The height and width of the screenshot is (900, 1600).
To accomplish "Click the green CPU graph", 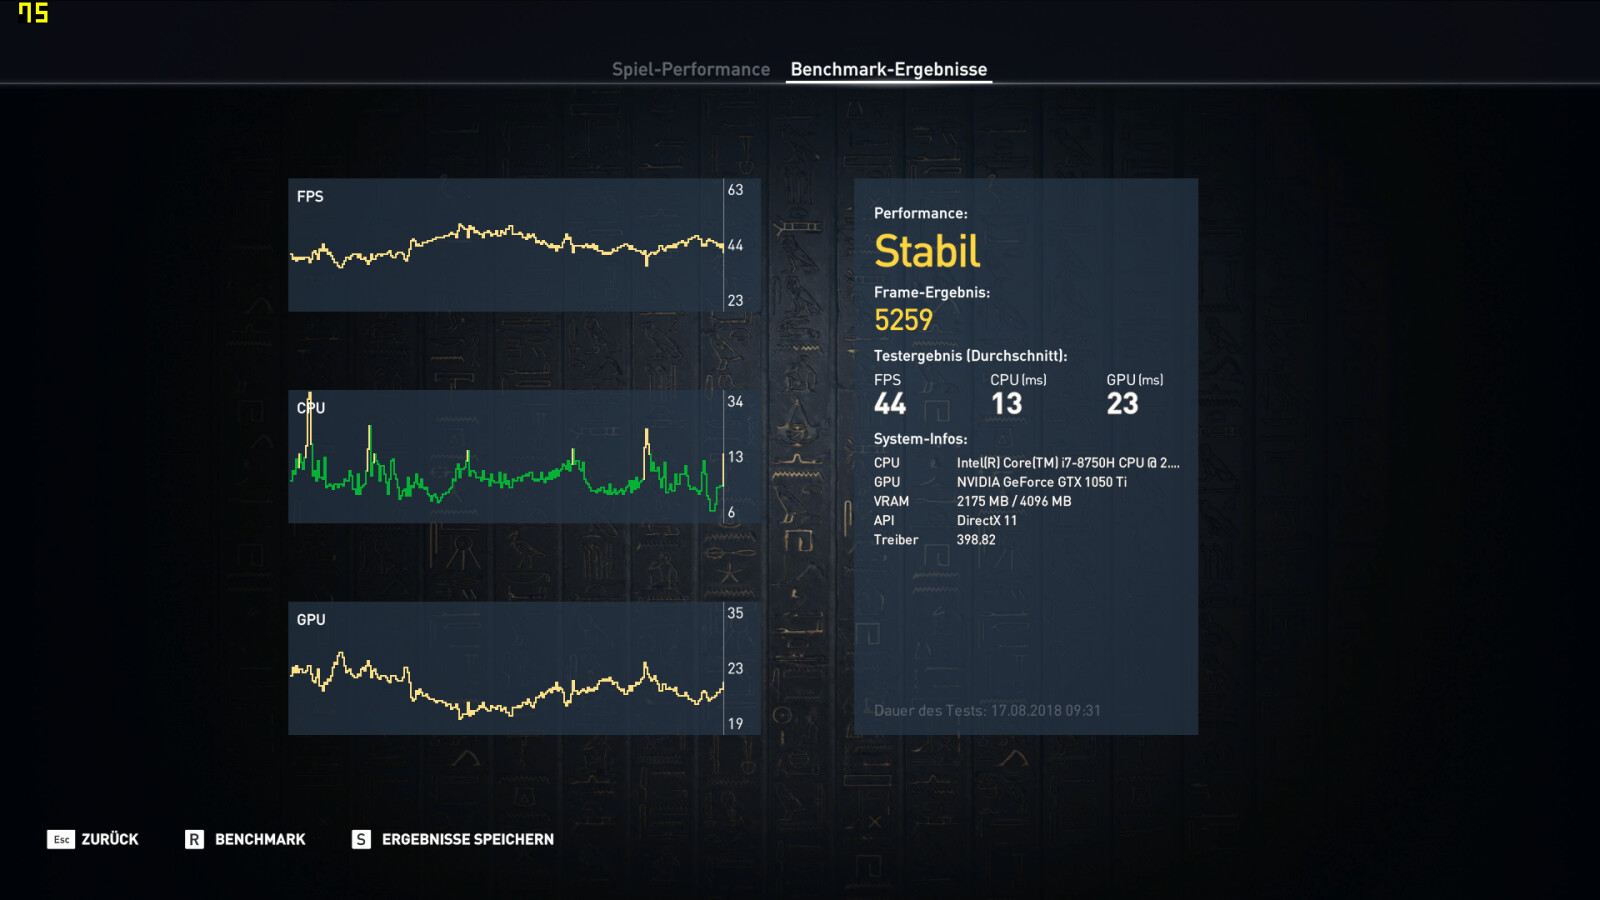I will (x=505, y=476).
